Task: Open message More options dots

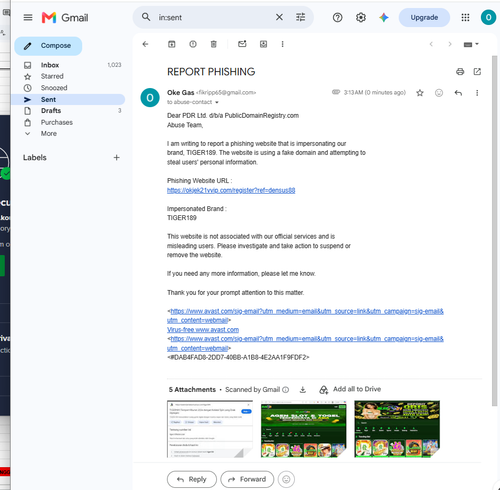Action: (477, 93)
